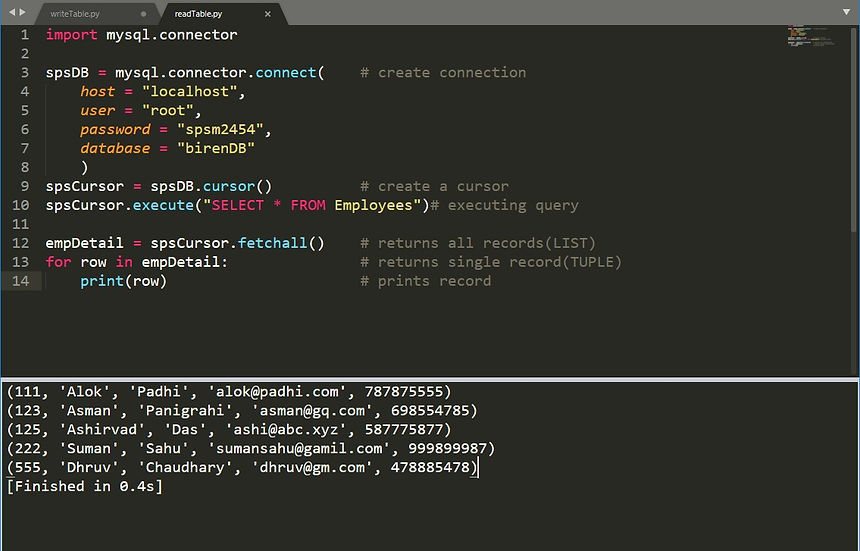Screen dimensions: 860x551
Task: Click 'asman@gq.com' in the output
Action: (x=312, y=410)
